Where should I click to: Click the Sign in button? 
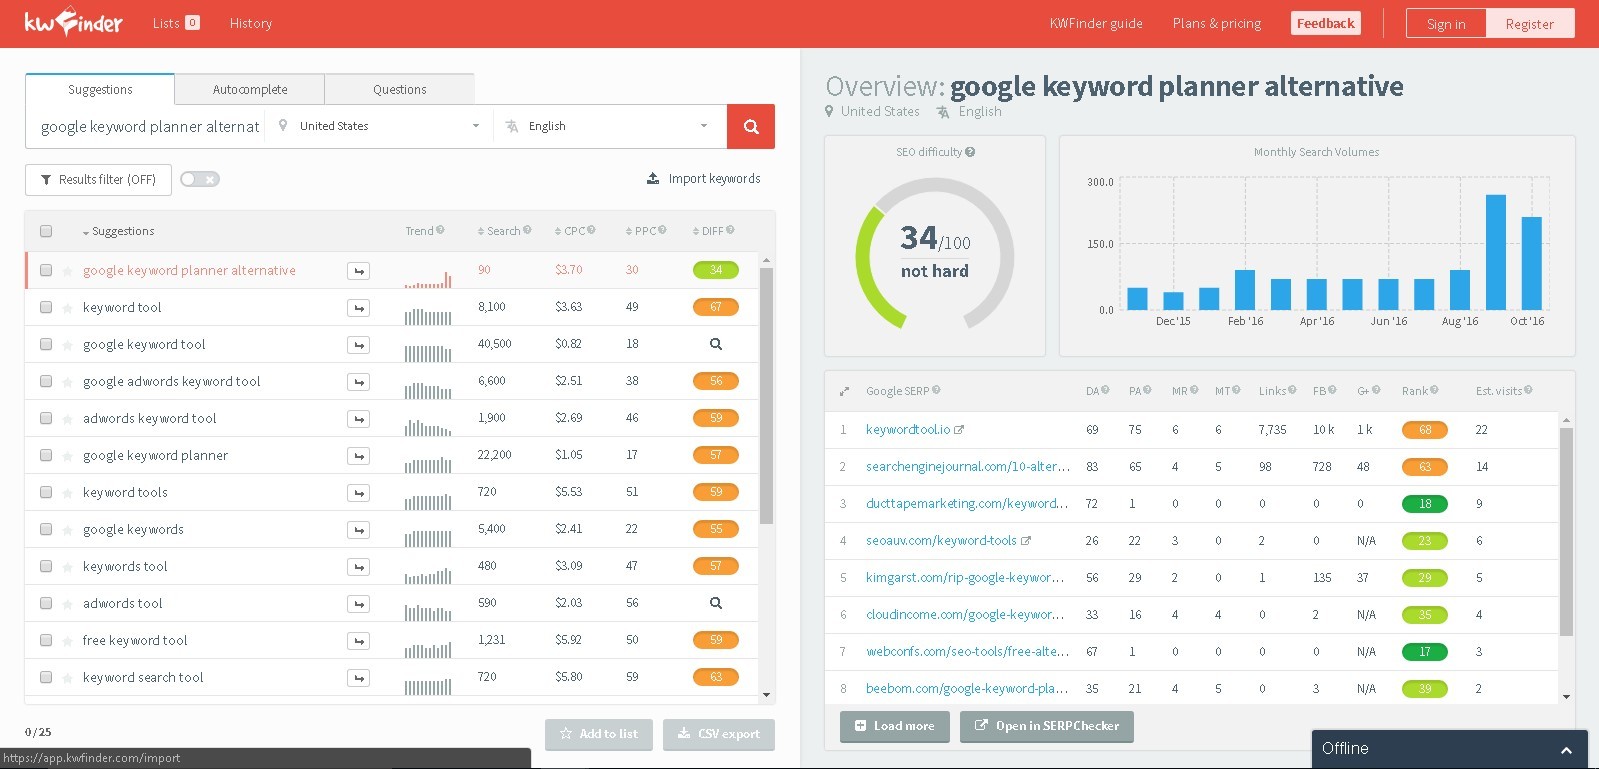(x=1446, y=24)
